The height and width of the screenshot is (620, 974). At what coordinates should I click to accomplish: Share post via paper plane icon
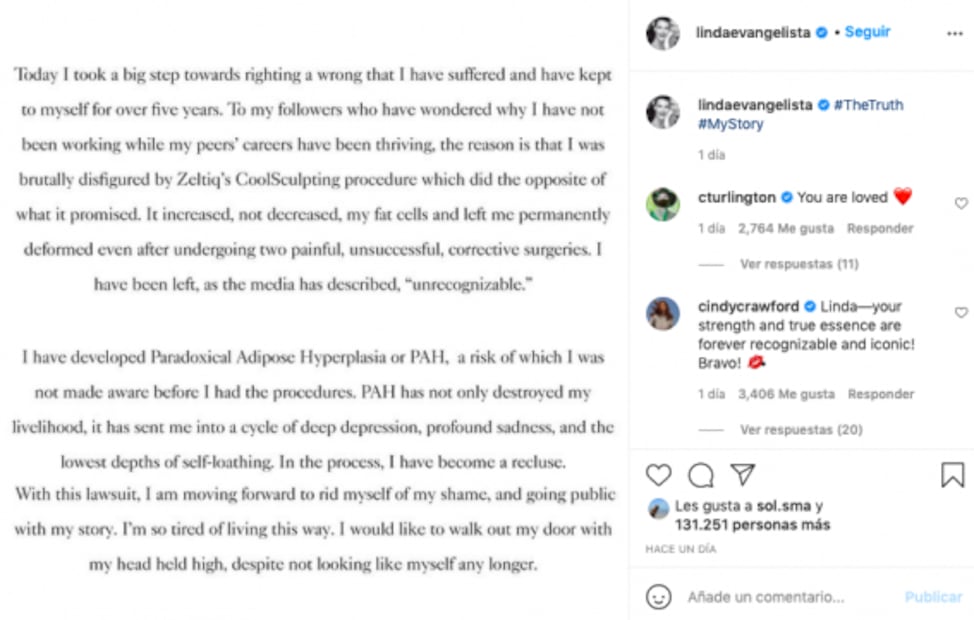pyautogui.click(x=742, y=474)
